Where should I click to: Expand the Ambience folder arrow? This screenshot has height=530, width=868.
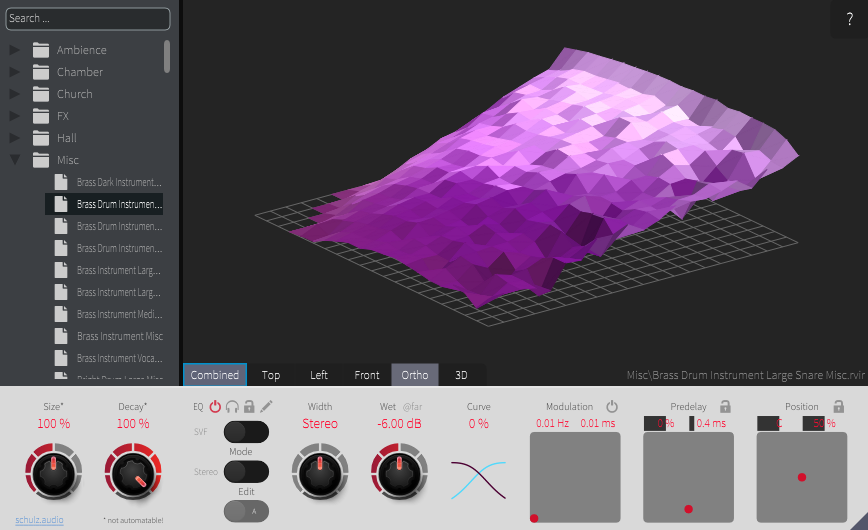[x=15, y=50]
